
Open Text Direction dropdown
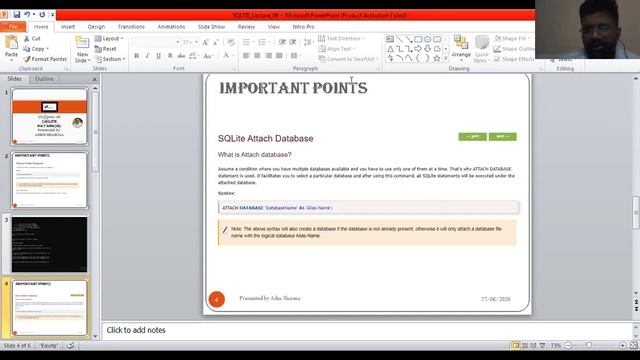click(342, 38)
